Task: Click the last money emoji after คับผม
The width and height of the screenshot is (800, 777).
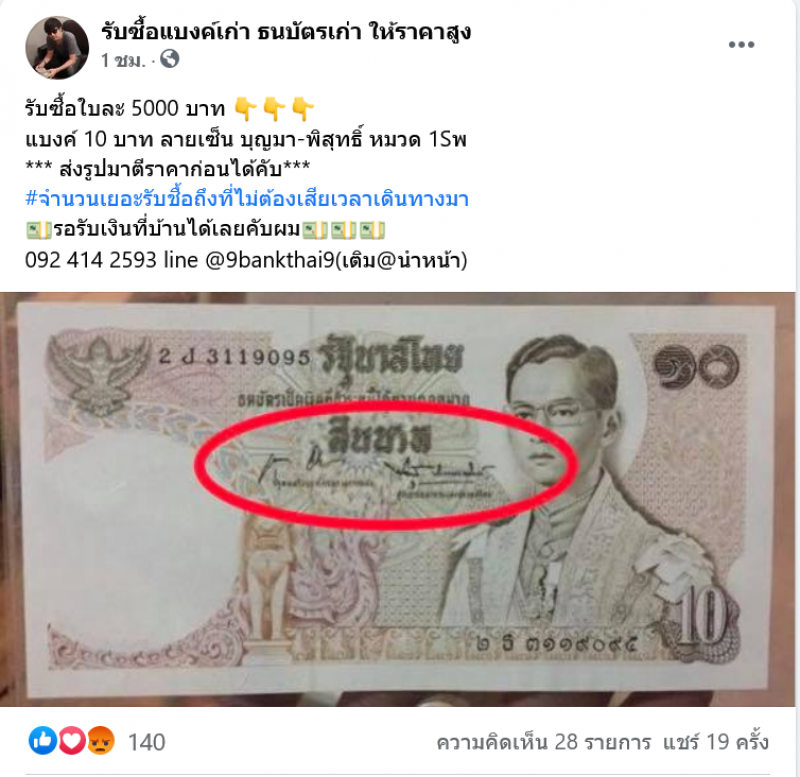Action: pyautogui.click(x=372, y=230)
